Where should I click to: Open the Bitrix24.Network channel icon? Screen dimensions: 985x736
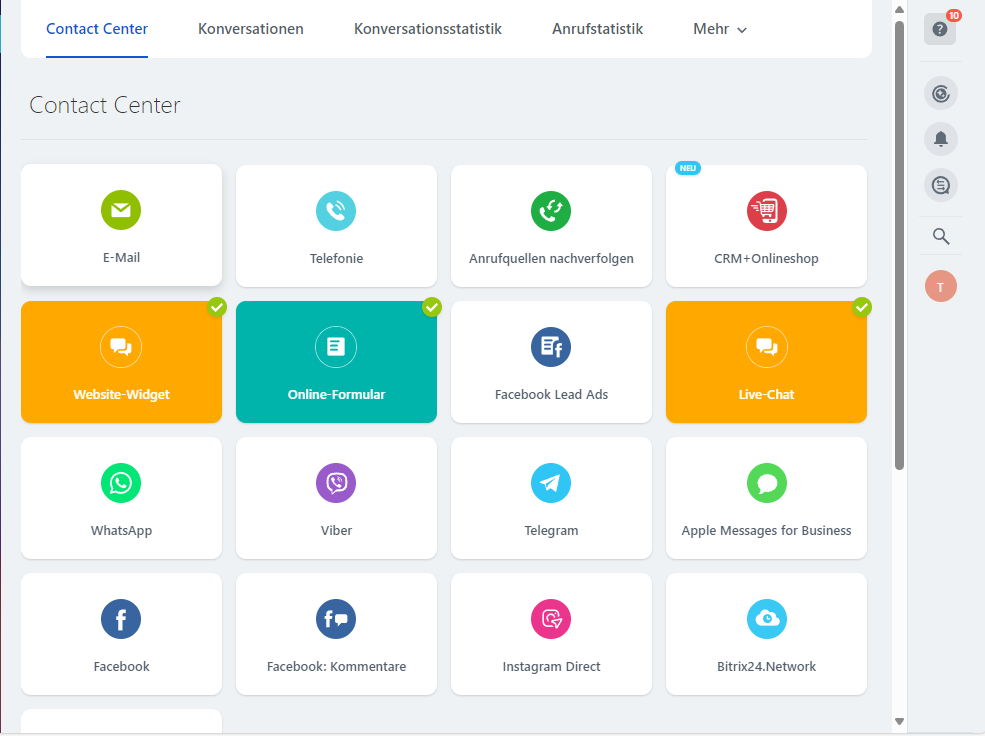766,619
